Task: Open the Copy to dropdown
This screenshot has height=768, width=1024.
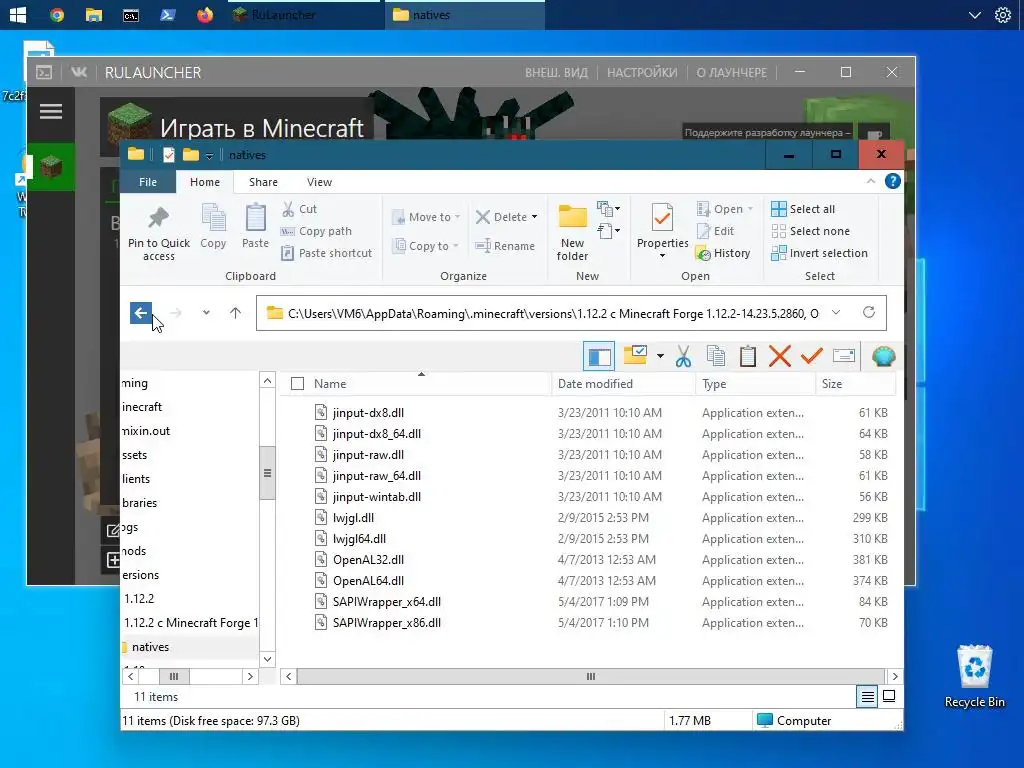Action: point(426,246)
